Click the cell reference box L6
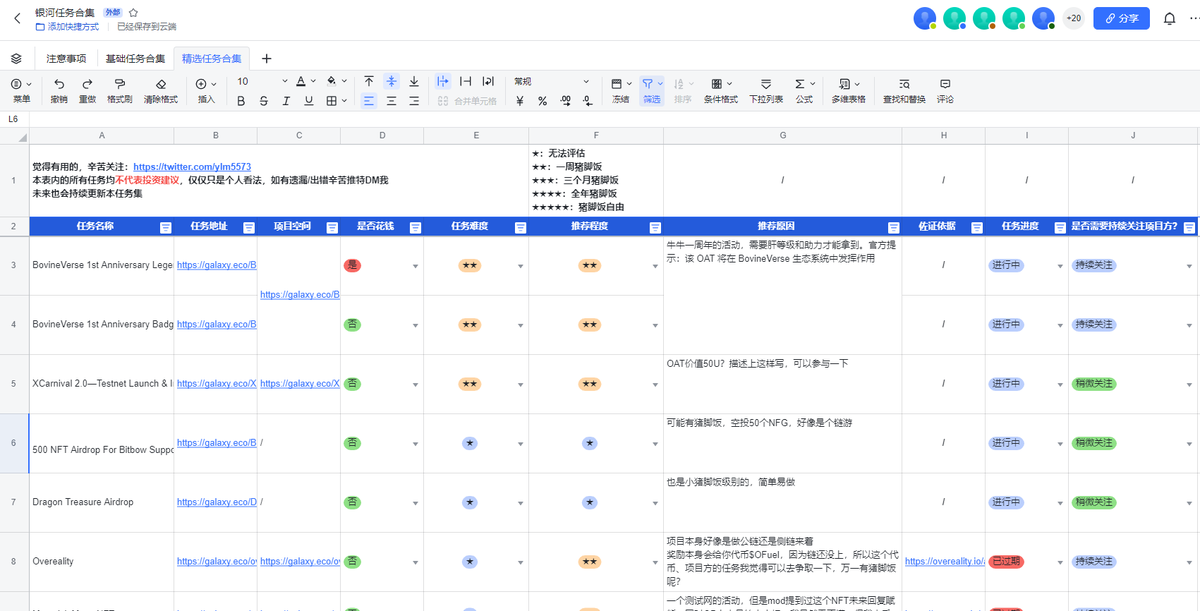Screen dimensions: 1200x611 tap(15, 119)
